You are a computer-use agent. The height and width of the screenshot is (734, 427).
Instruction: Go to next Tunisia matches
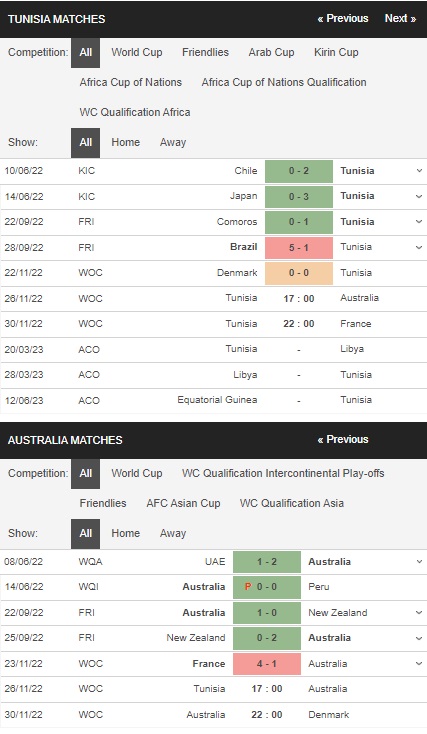pyautogui.click(x=400, y=19)
